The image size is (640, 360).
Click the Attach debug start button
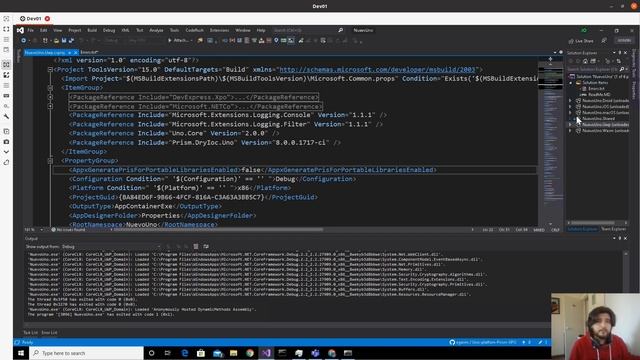[x=178, y=40]
